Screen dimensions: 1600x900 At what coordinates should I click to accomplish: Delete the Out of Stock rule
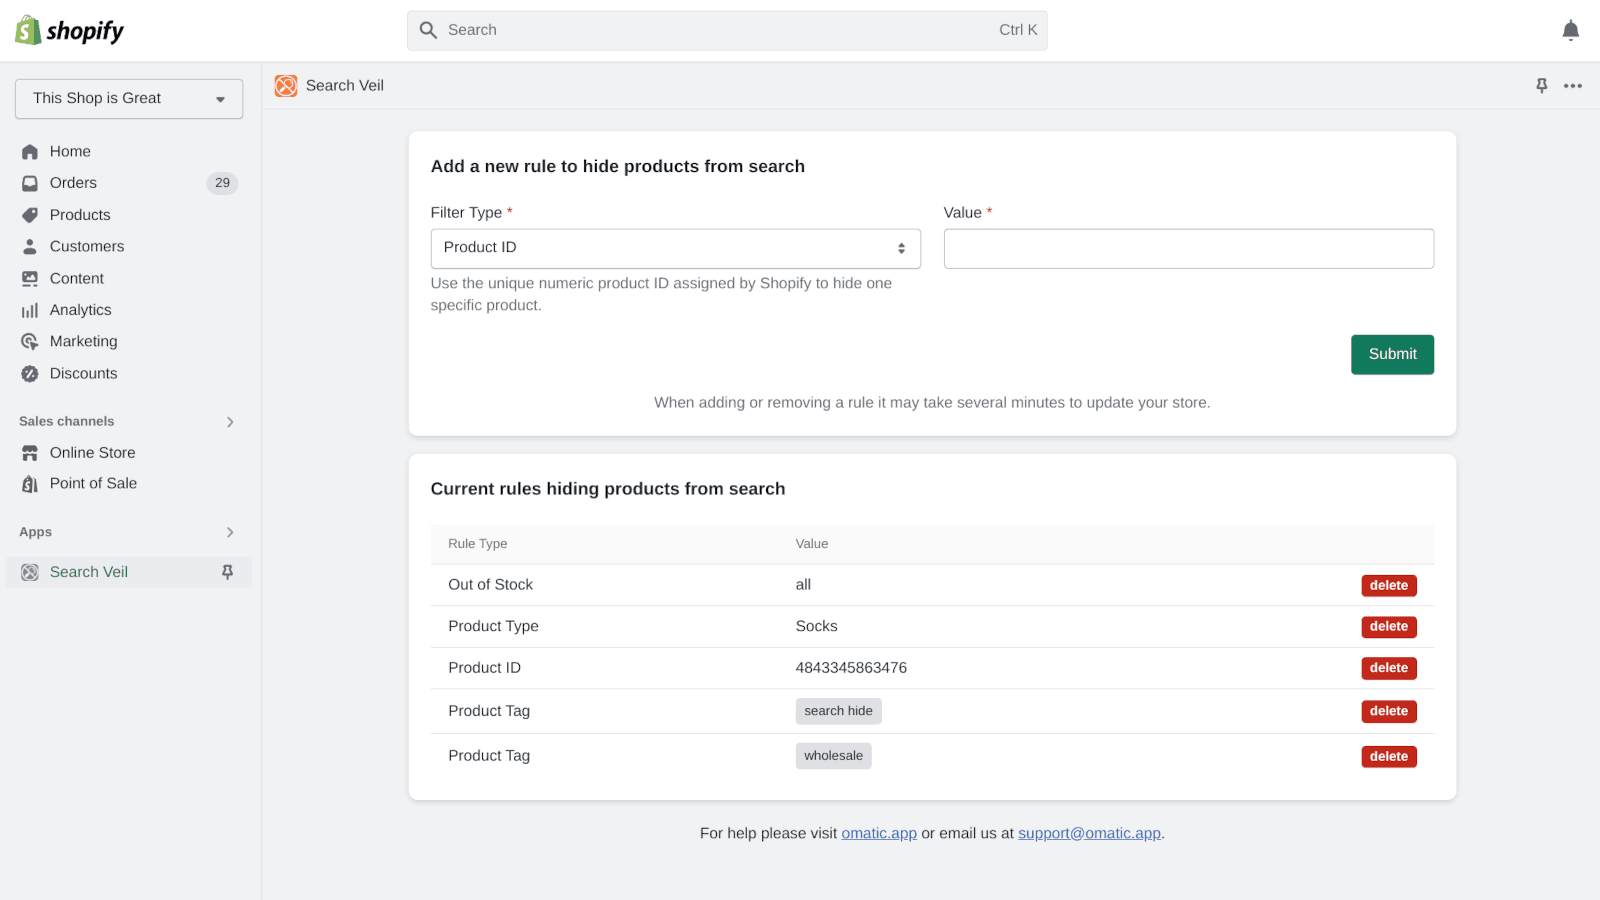click(x=1388, y=585)
